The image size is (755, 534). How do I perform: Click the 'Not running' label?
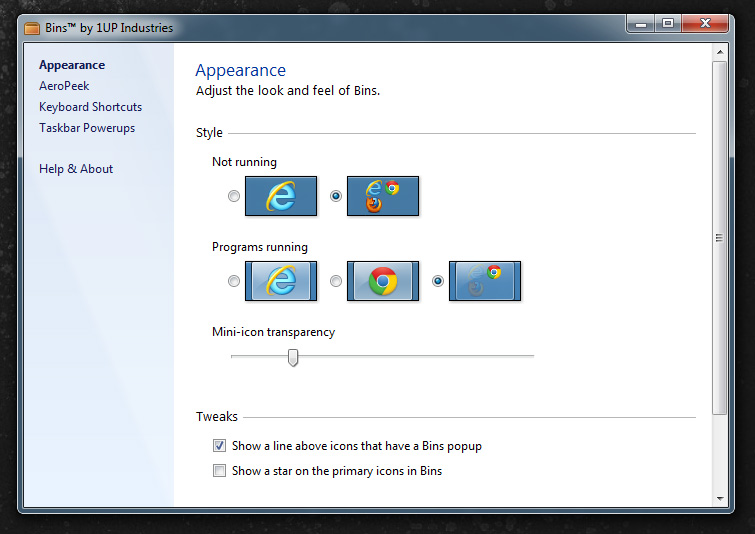click(x=245, y=162)
